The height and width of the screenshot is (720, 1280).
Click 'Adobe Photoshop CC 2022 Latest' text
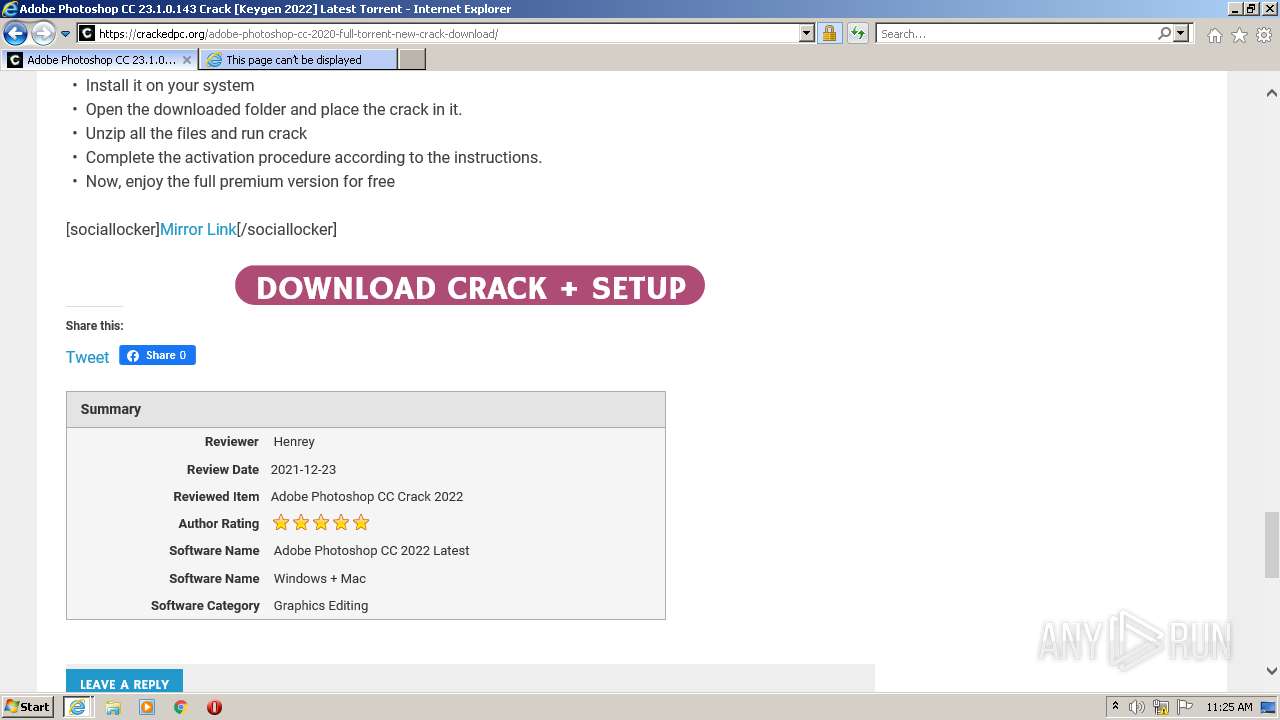coord(371,550)
